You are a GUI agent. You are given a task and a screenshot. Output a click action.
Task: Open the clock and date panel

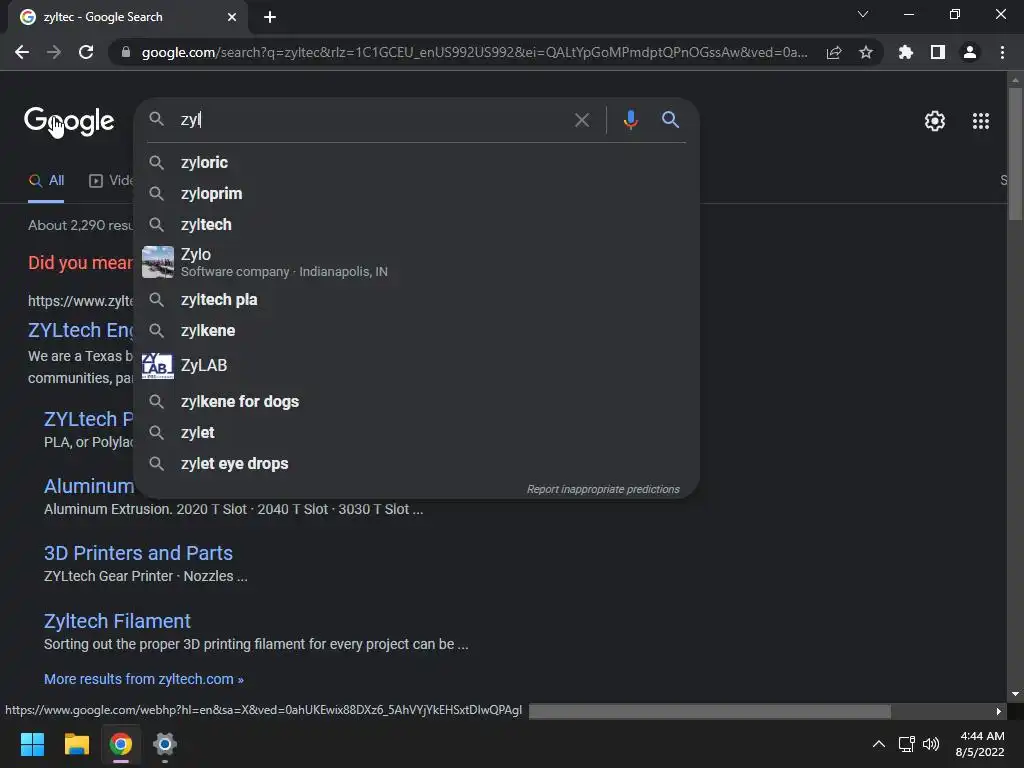point(980,744)
